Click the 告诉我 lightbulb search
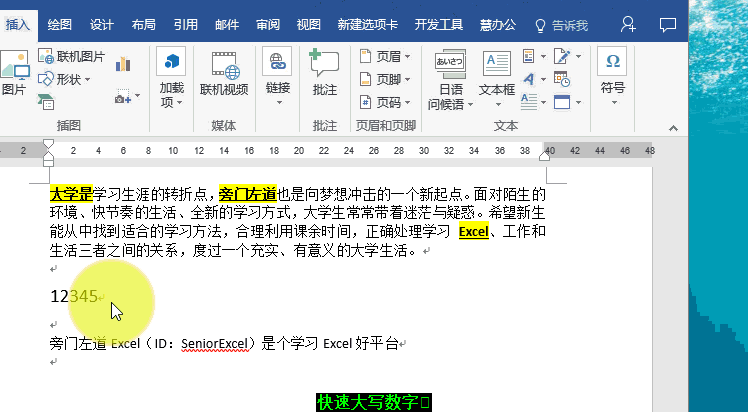The height and width of the screenshot is (412, 748). pos(562,25)
